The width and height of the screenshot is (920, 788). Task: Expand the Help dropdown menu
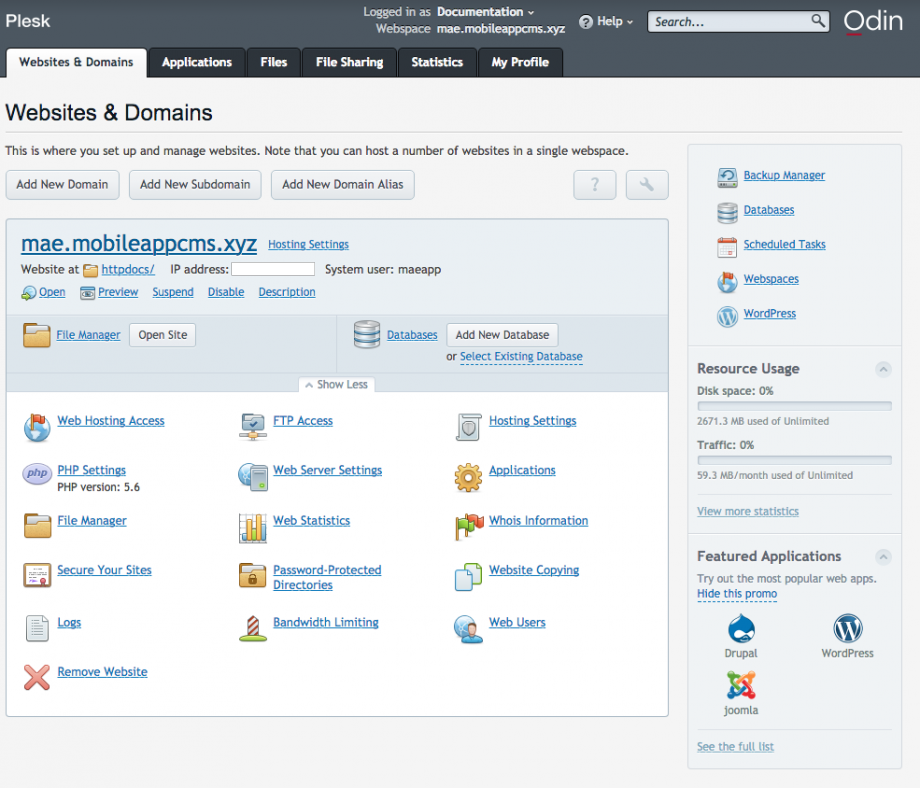point(607,21)
